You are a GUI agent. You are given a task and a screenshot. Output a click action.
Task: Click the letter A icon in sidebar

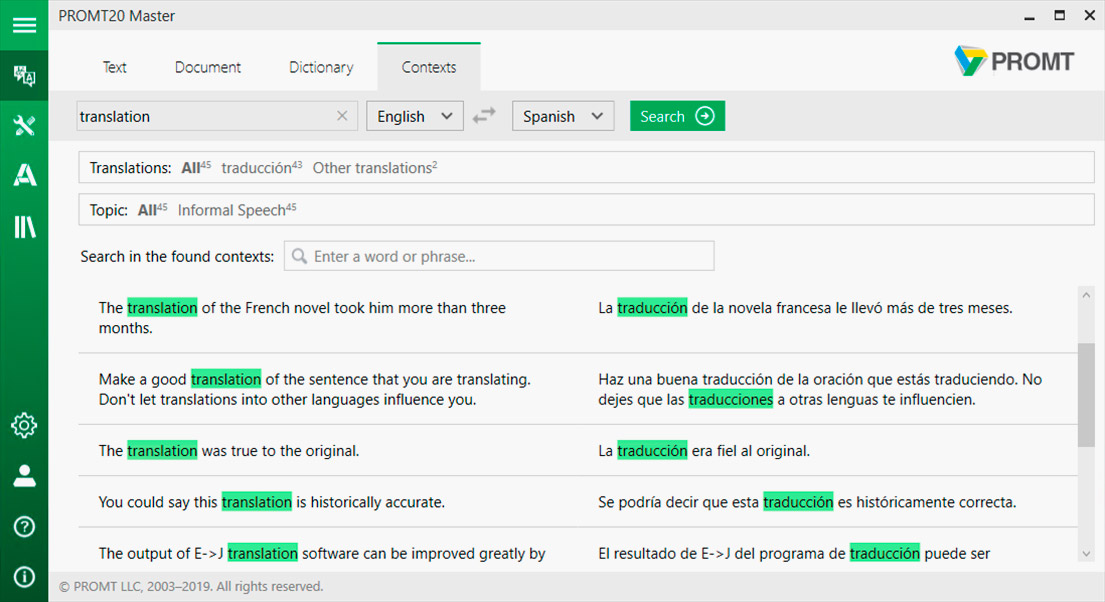click(x=24, y=175)
